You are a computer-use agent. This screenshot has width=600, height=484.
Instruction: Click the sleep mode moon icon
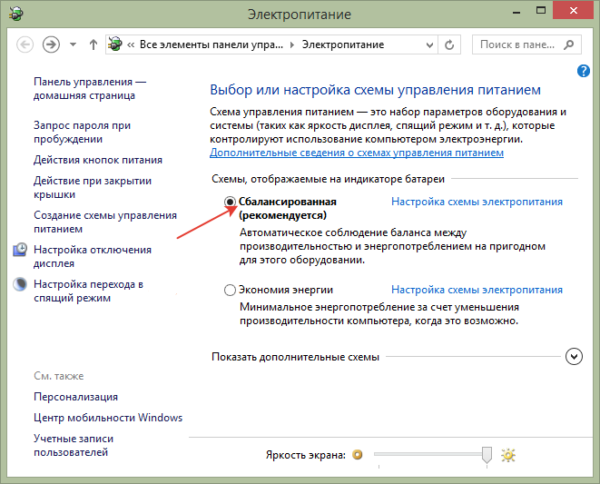tap(20, 284)
